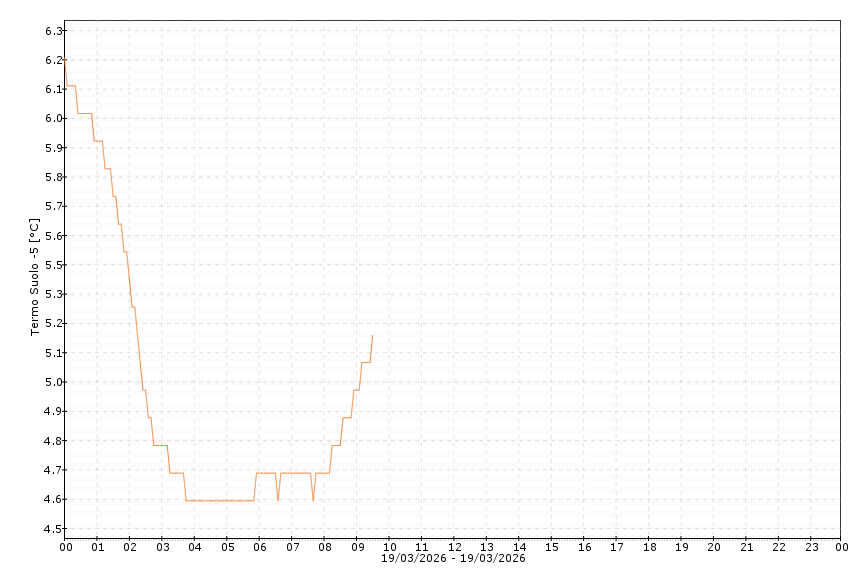Screen dimensions: 860x573
Task: Select hour 12 on the time axis
Action: click(454, 547)
